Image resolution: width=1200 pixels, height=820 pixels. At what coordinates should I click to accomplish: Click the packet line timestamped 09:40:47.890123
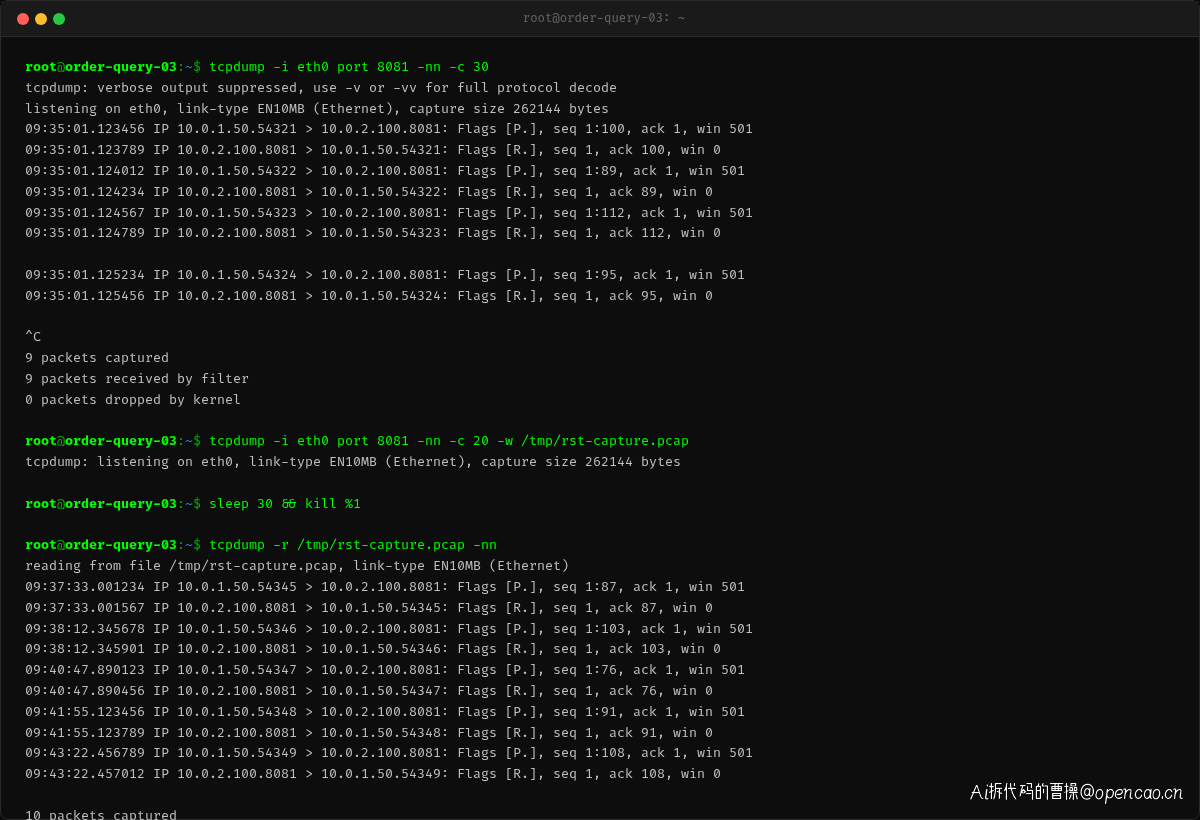[385, 670]
